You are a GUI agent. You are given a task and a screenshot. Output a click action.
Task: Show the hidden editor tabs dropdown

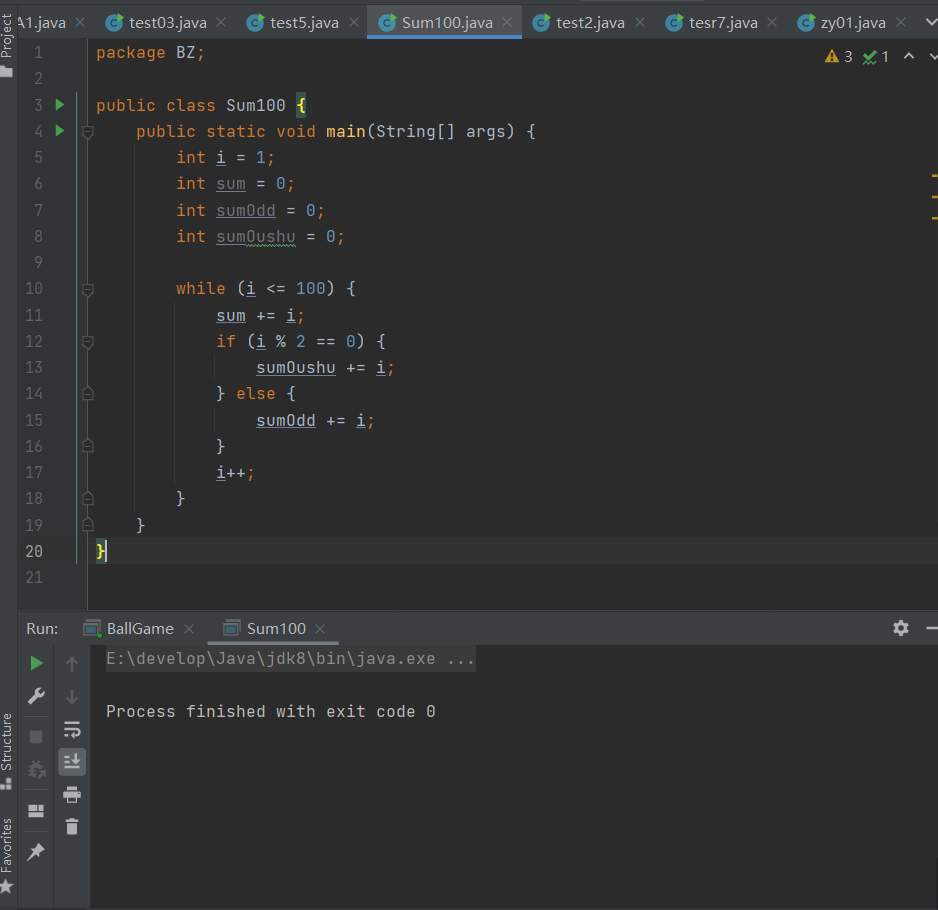pos(931,22)
